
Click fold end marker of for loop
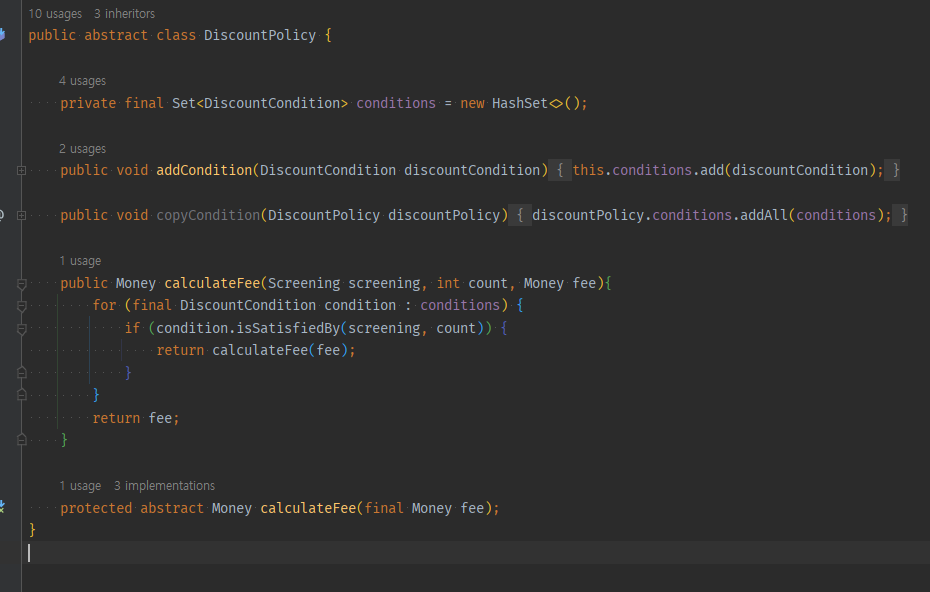[21, 395]
